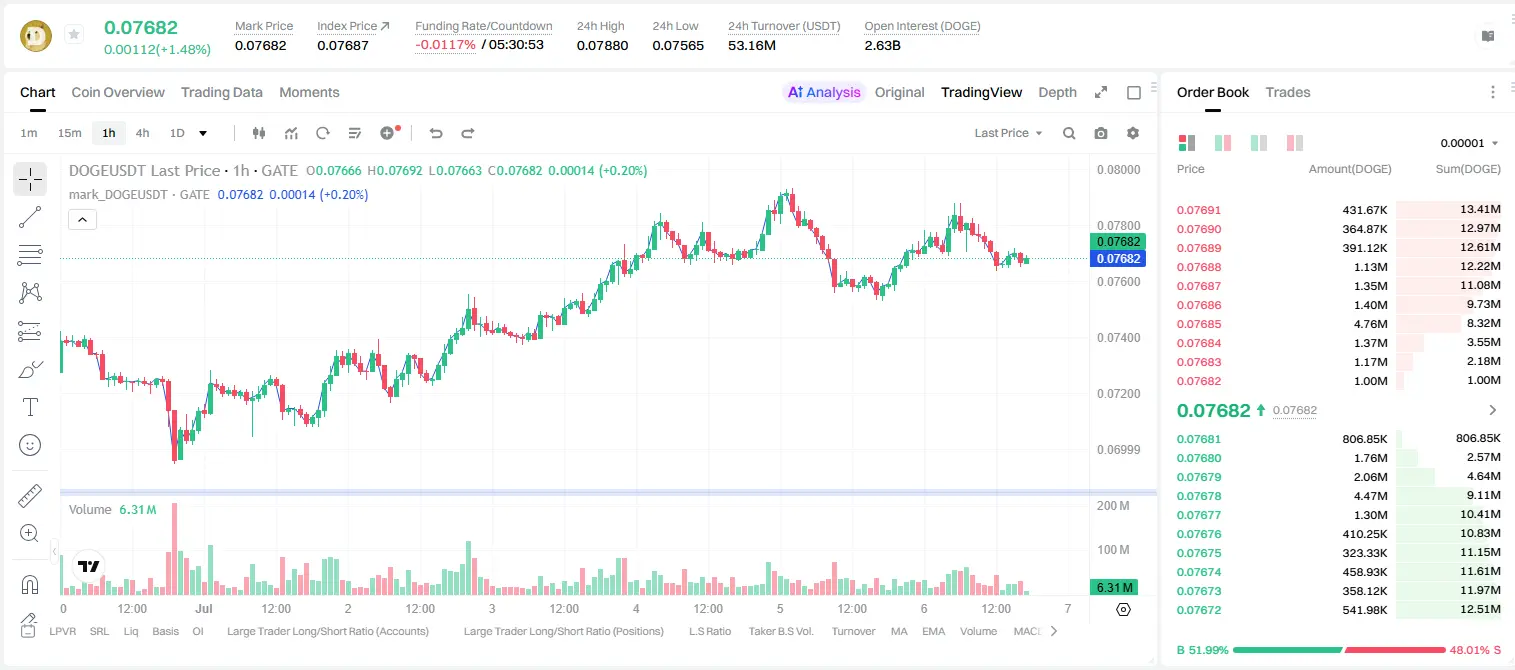
Task: Open the Coin Overview tab
Action: [118, 92]
